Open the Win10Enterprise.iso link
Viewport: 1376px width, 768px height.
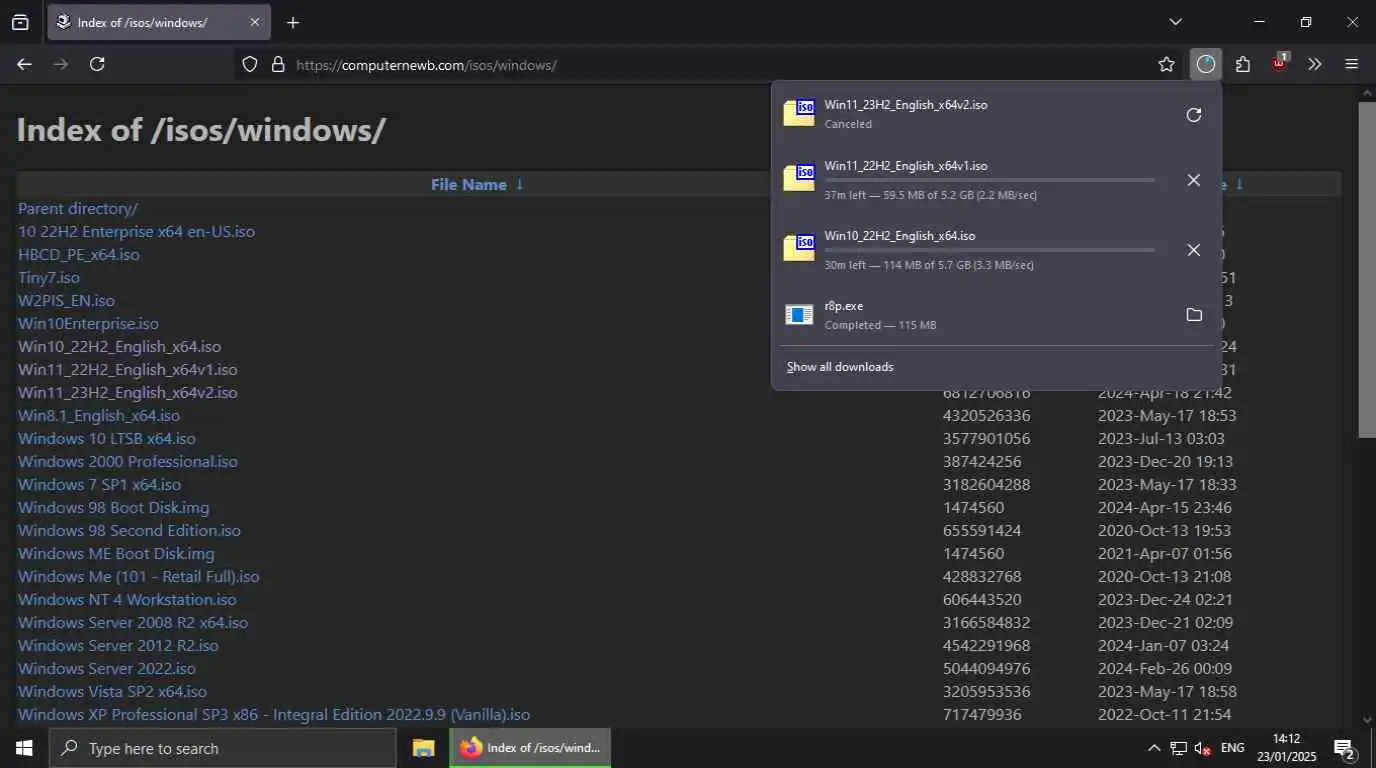[88, 324]
